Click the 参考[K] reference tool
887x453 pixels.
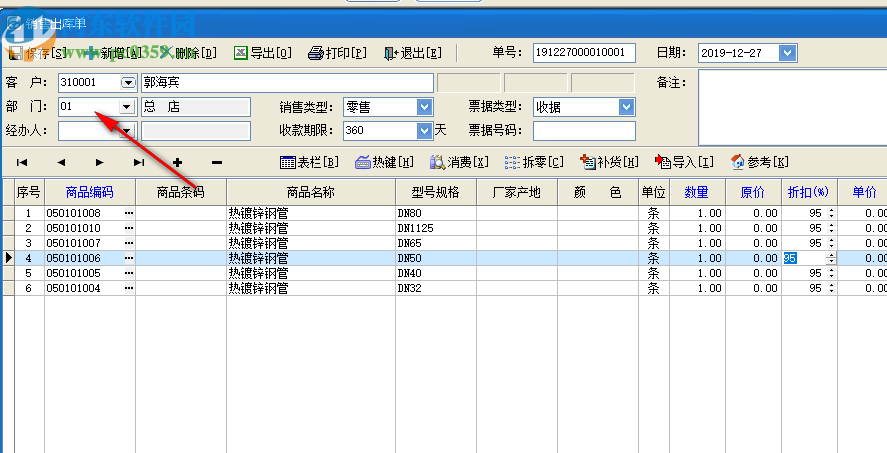pyautogui.click(x=760, y=162)
